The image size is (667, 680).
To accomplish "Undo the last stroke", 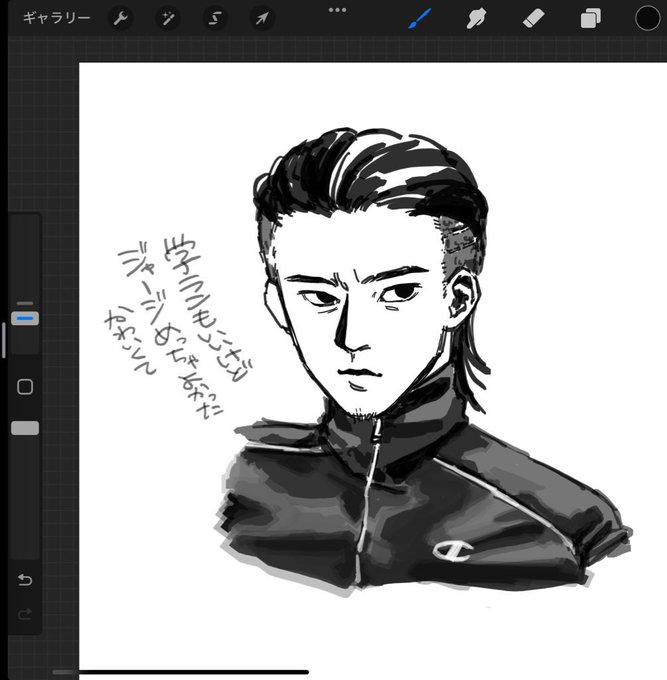I will click(x=25, y=580).
